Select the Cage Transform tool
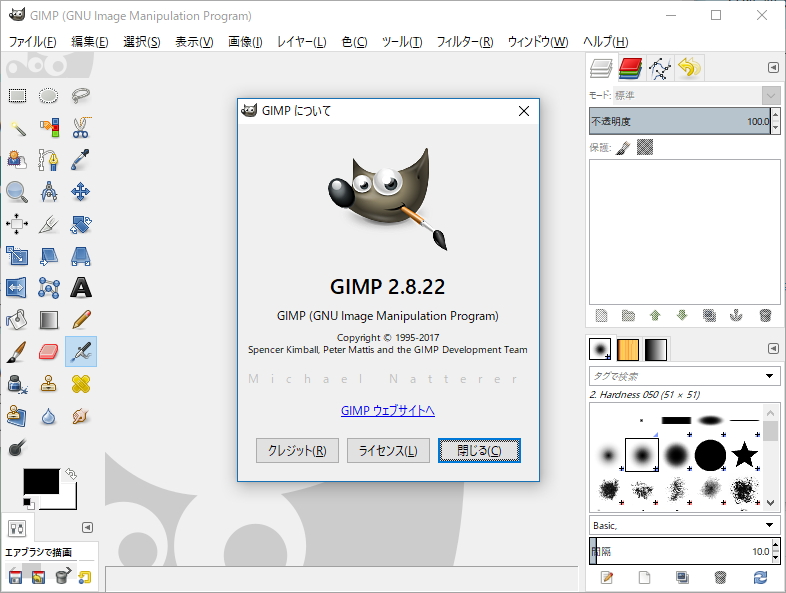The width and height of the screenshot is (786, 593). tap(49, 288)
